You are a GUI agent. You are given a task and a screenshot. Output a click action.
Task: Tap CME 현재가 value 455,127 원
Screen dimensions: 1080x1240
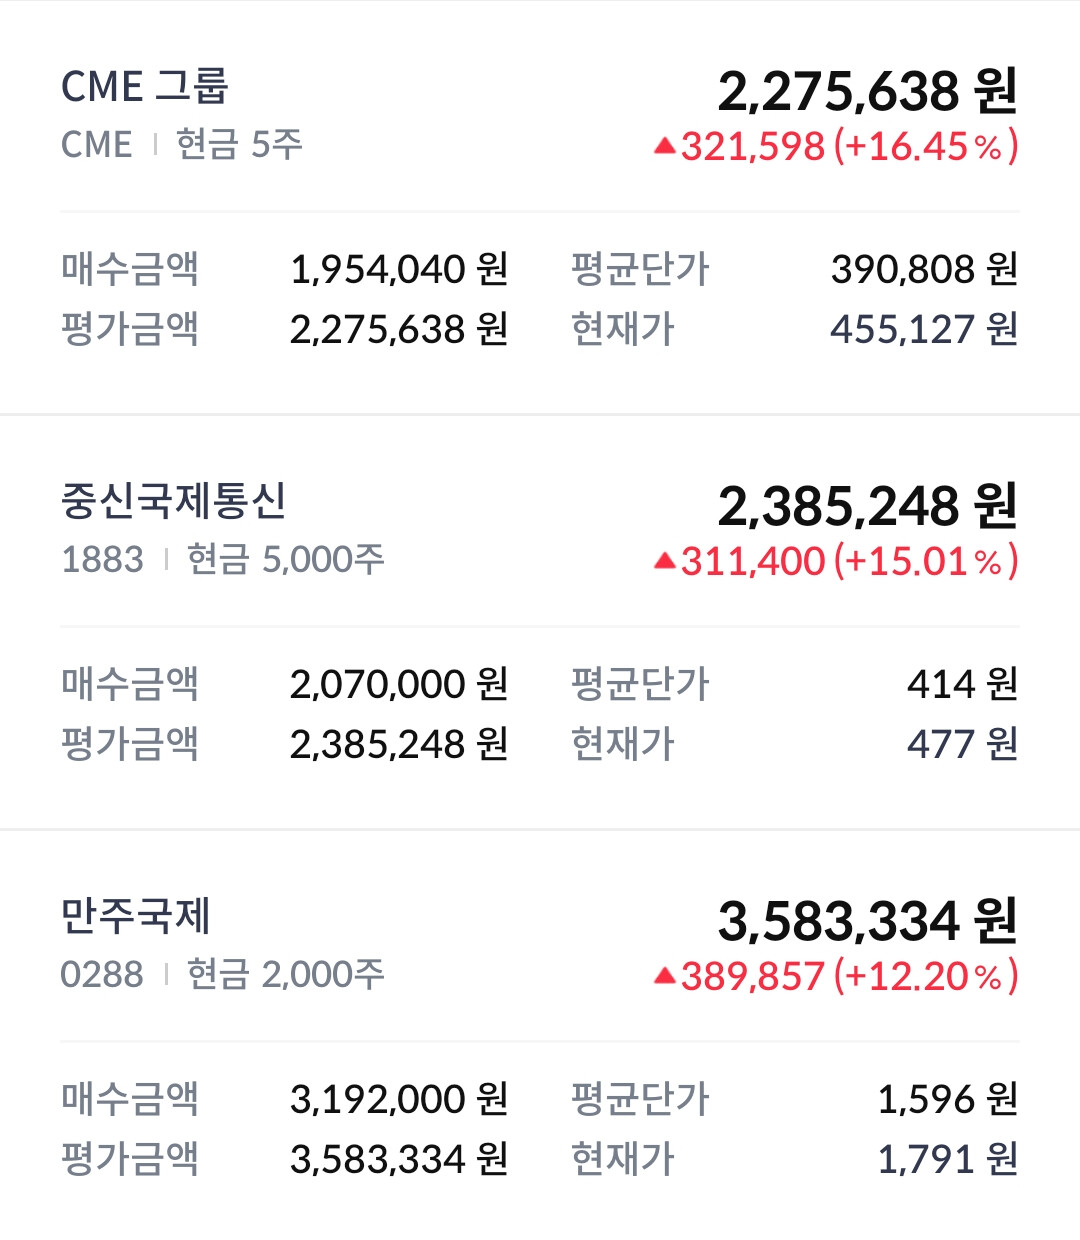pos(923,330)
